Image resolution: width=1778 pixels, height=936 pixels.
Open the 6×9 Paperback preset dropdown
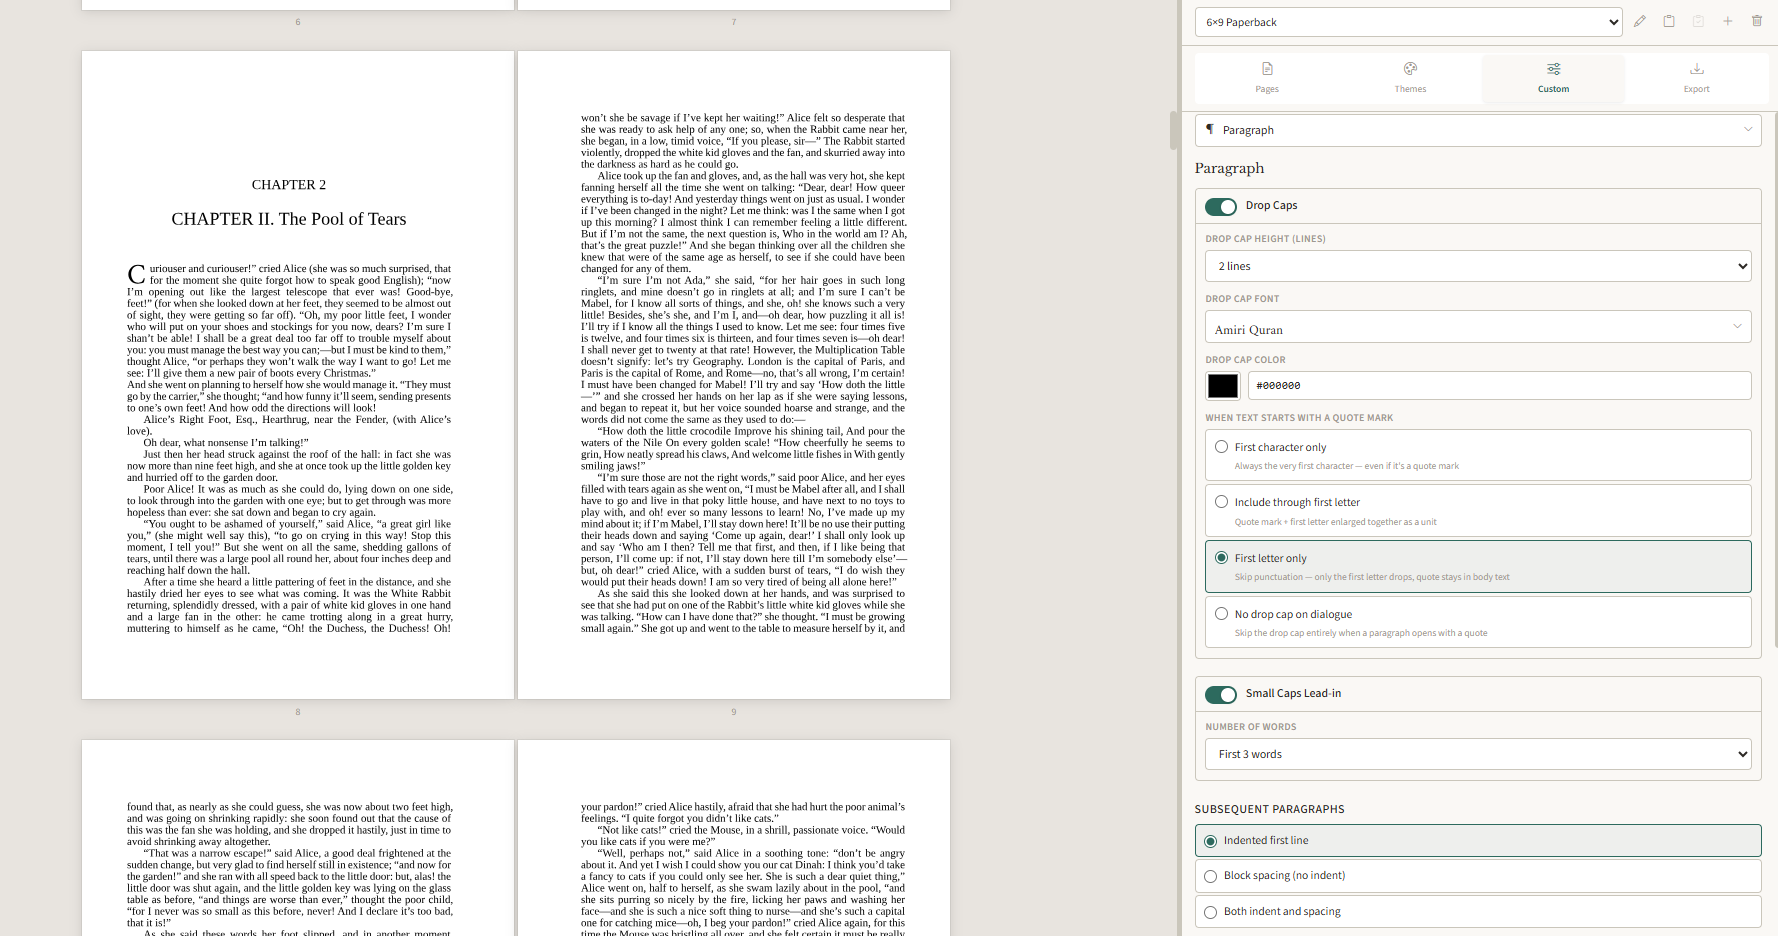point(1408,22)
